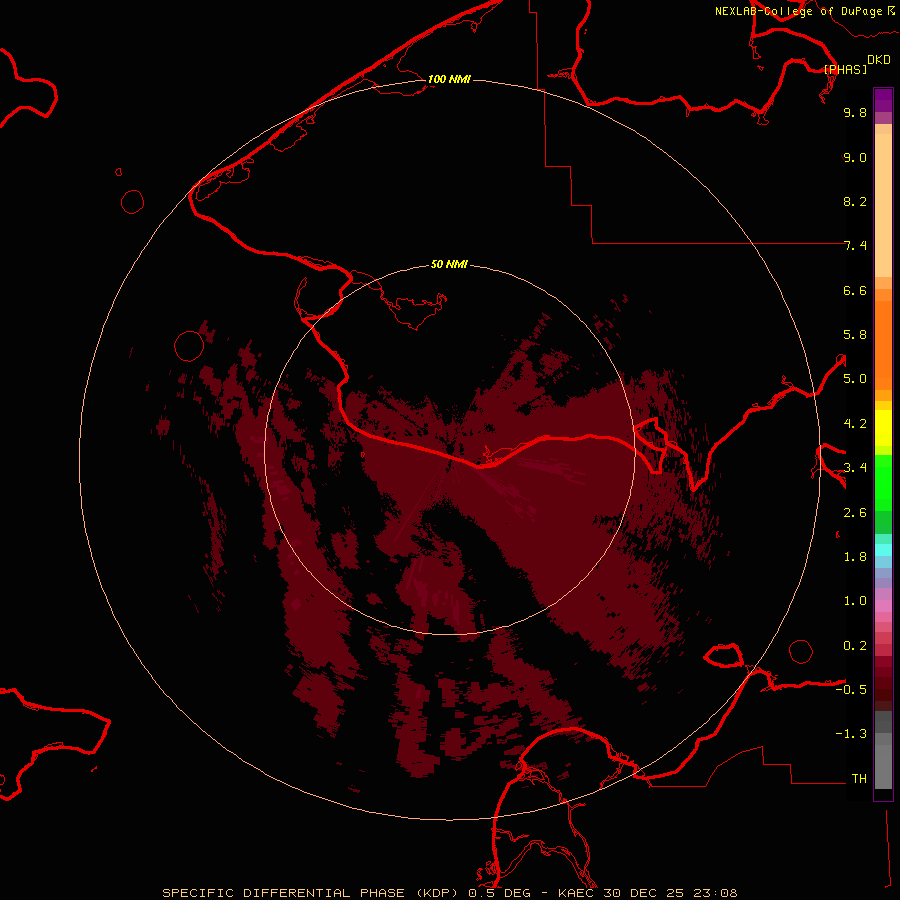The height and width of the screenshot is (900, 900).
Task: Click the 9.0 value on the color scale
Action: pos(855,157)
